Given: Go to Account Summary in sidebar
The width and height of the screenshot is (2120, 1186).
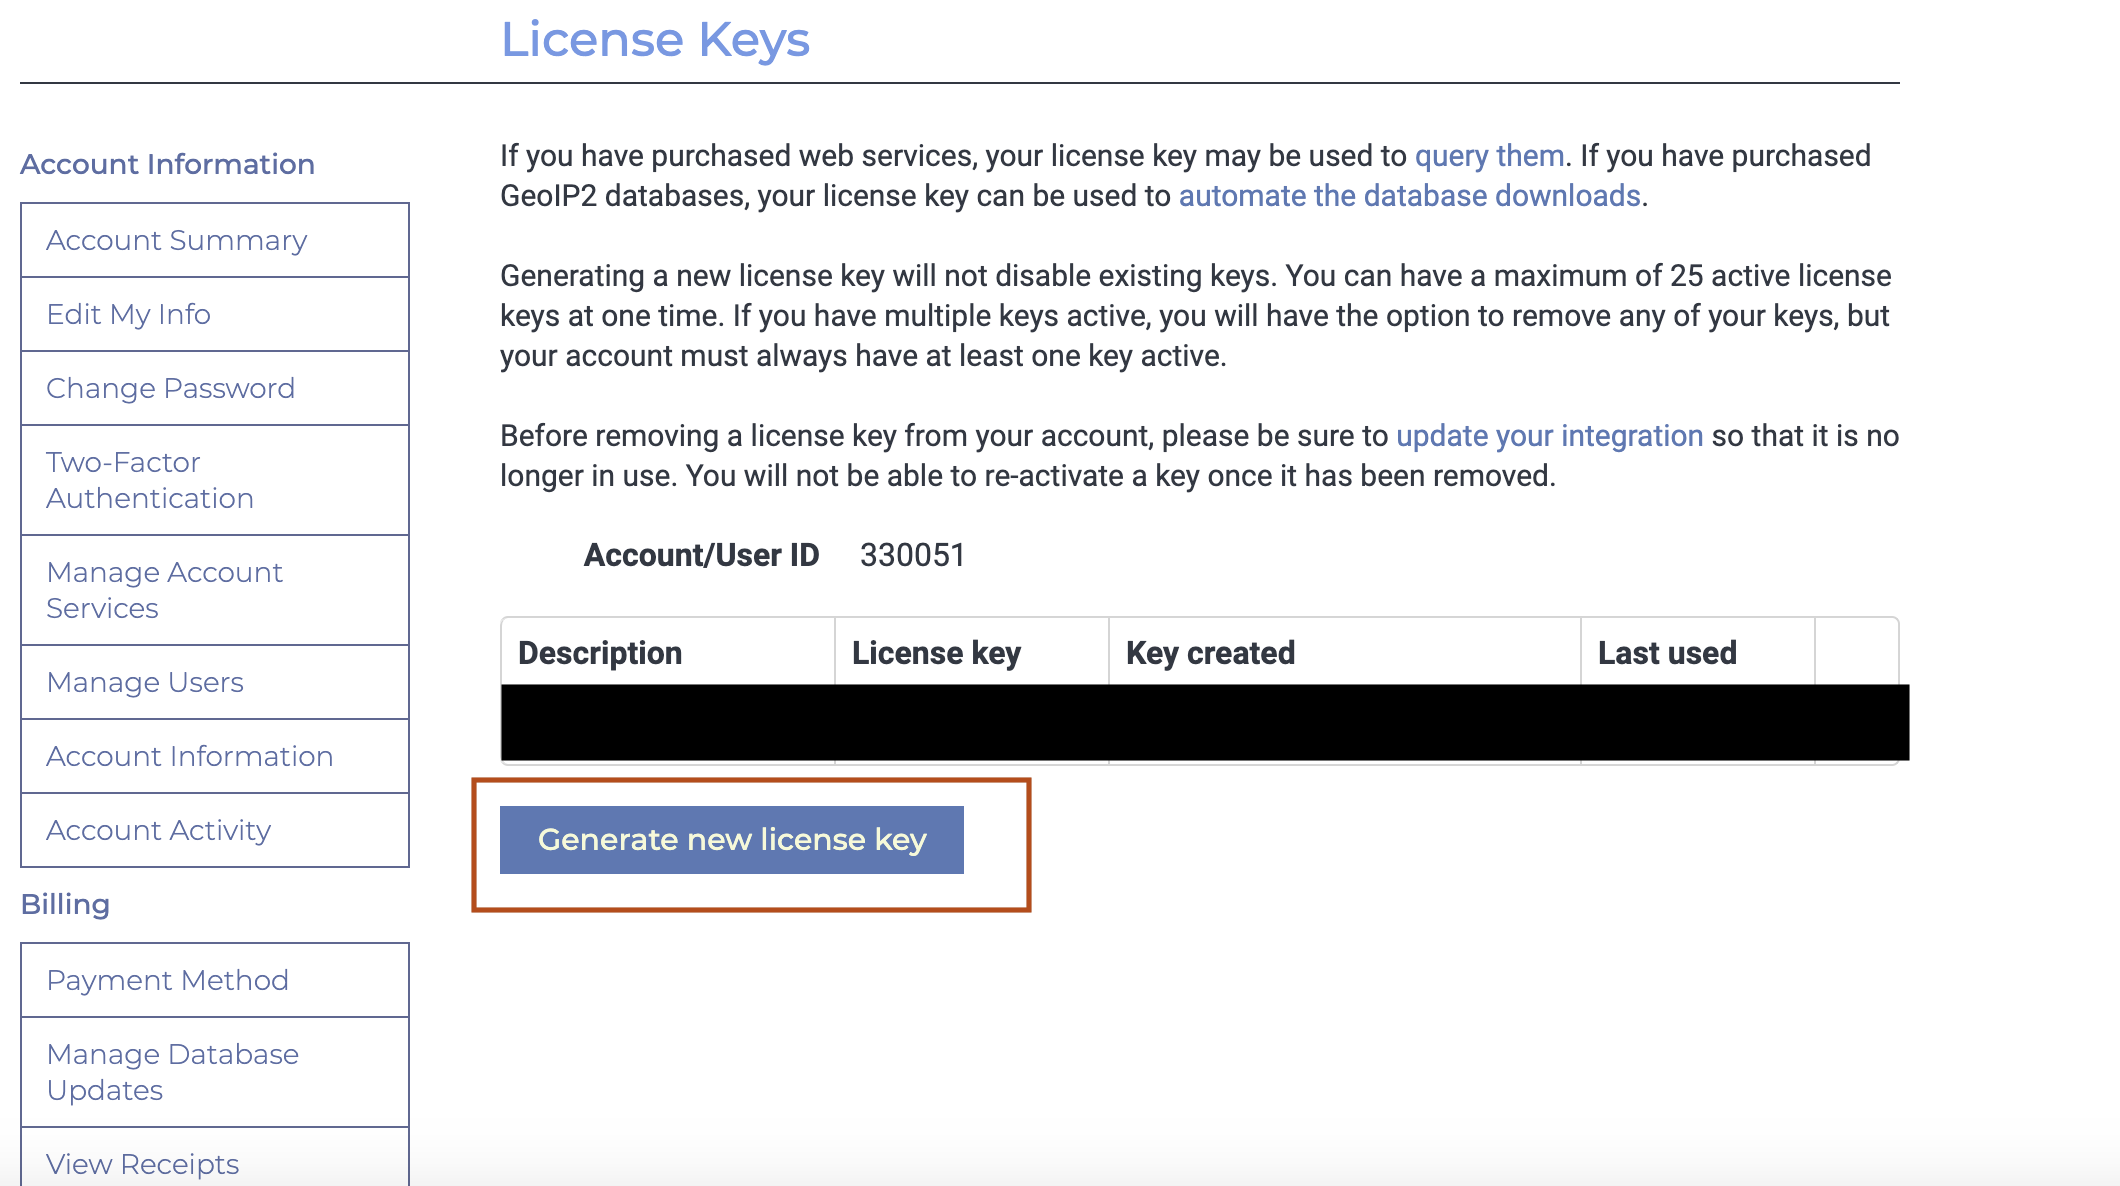Looking at the screenshot, I should coord(177,241).
